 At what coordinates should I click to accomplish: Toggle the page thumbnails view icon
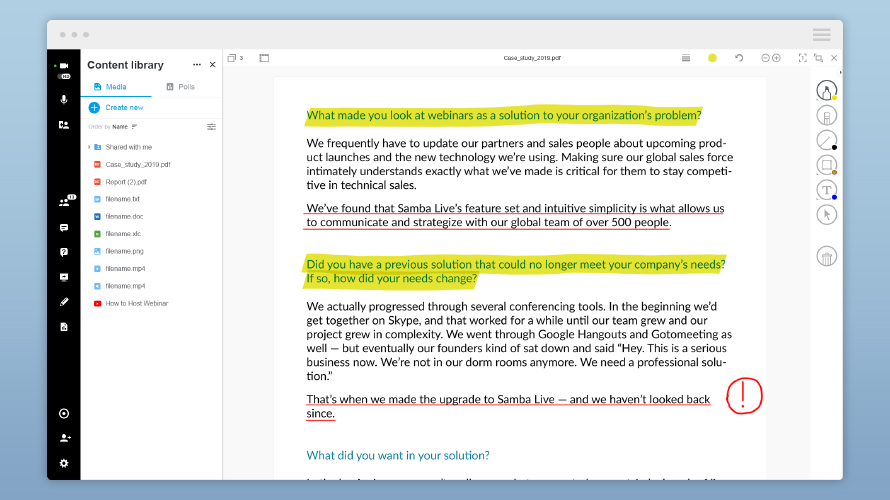264,58
